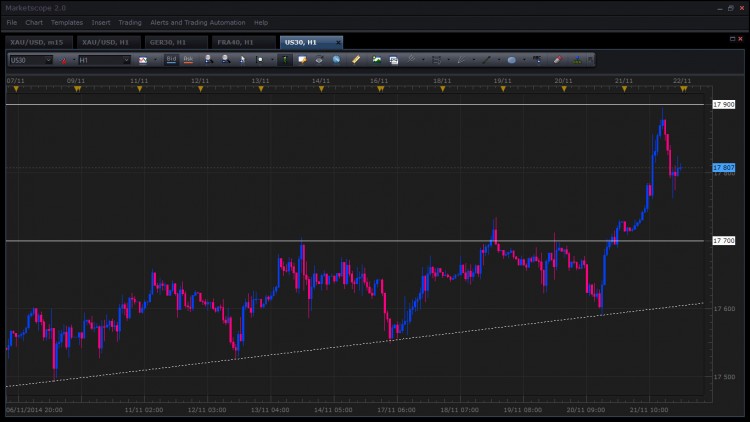Viewport: 750px width, 422px height.
Task: Expand the chart type dropdown arrow
Action: click(155, 60)
